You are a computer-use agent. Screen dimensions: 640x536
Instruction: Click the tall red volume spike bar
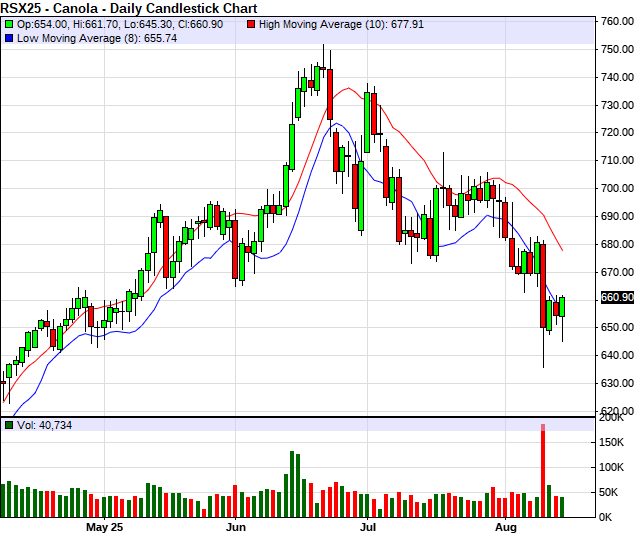[543, 470]
